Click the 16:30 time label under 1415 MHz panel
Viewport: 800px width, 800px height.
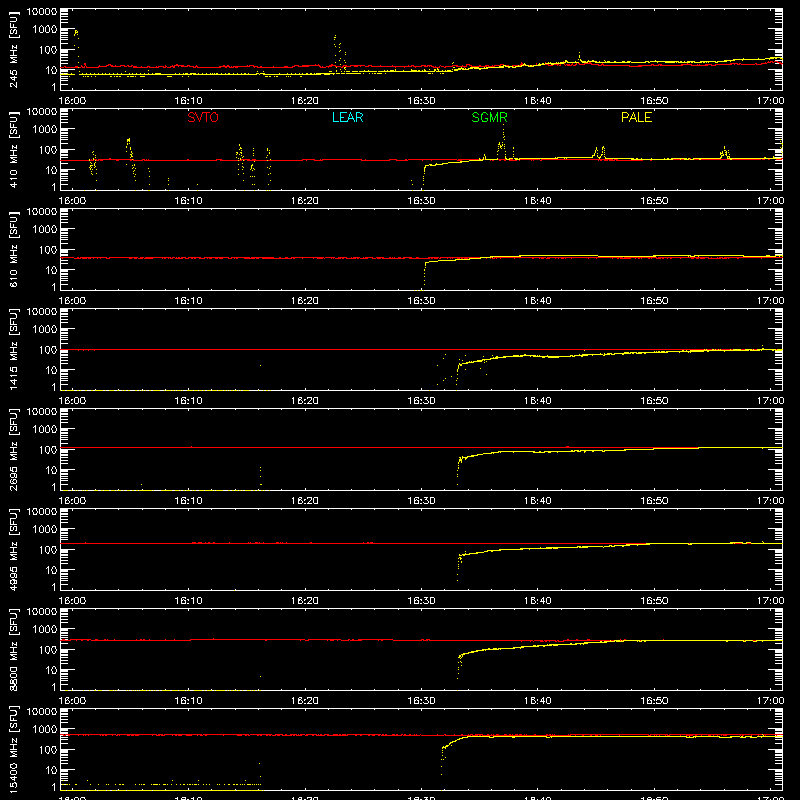(x=421, y=401)
